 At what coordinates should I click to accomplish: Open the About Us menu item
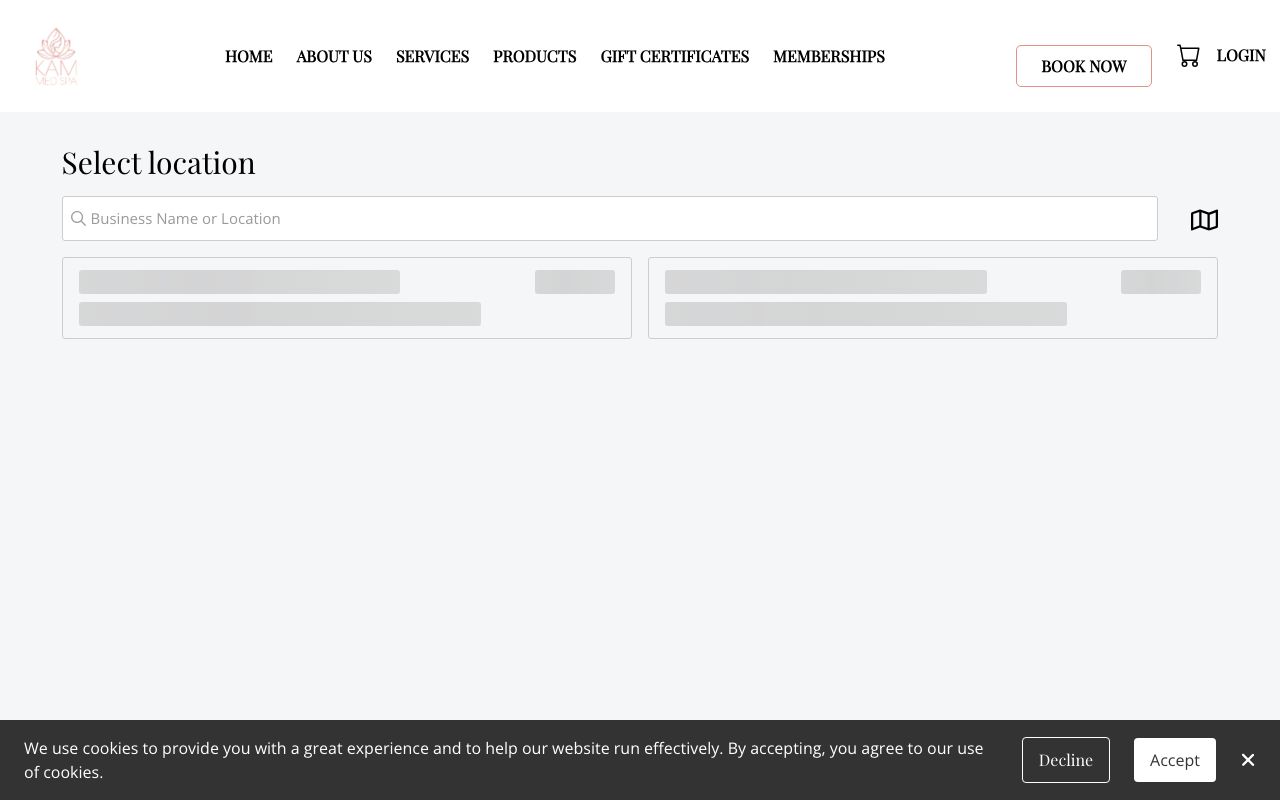pos(334,57)
